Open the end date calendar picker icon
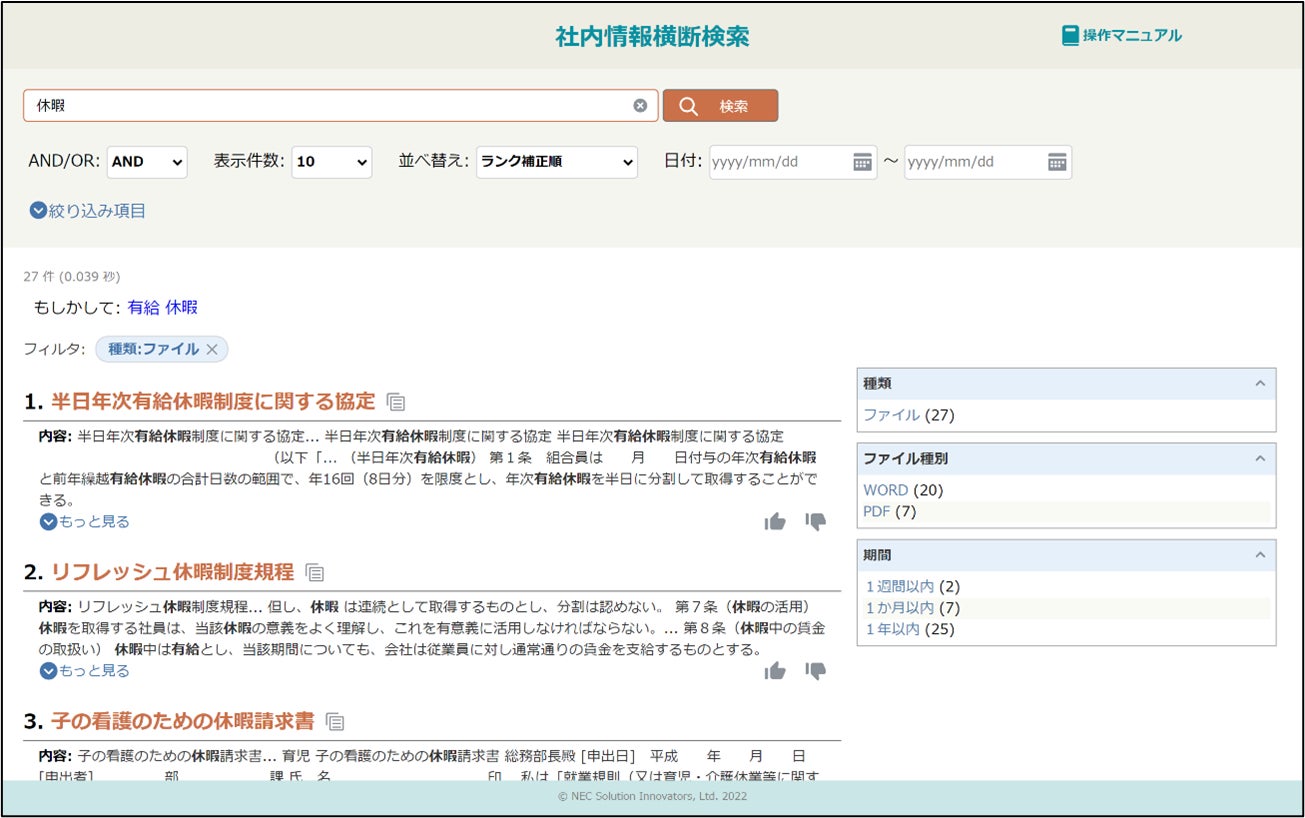Image resolution: width=1305 pixels, height=818 pixels. 1057,163
